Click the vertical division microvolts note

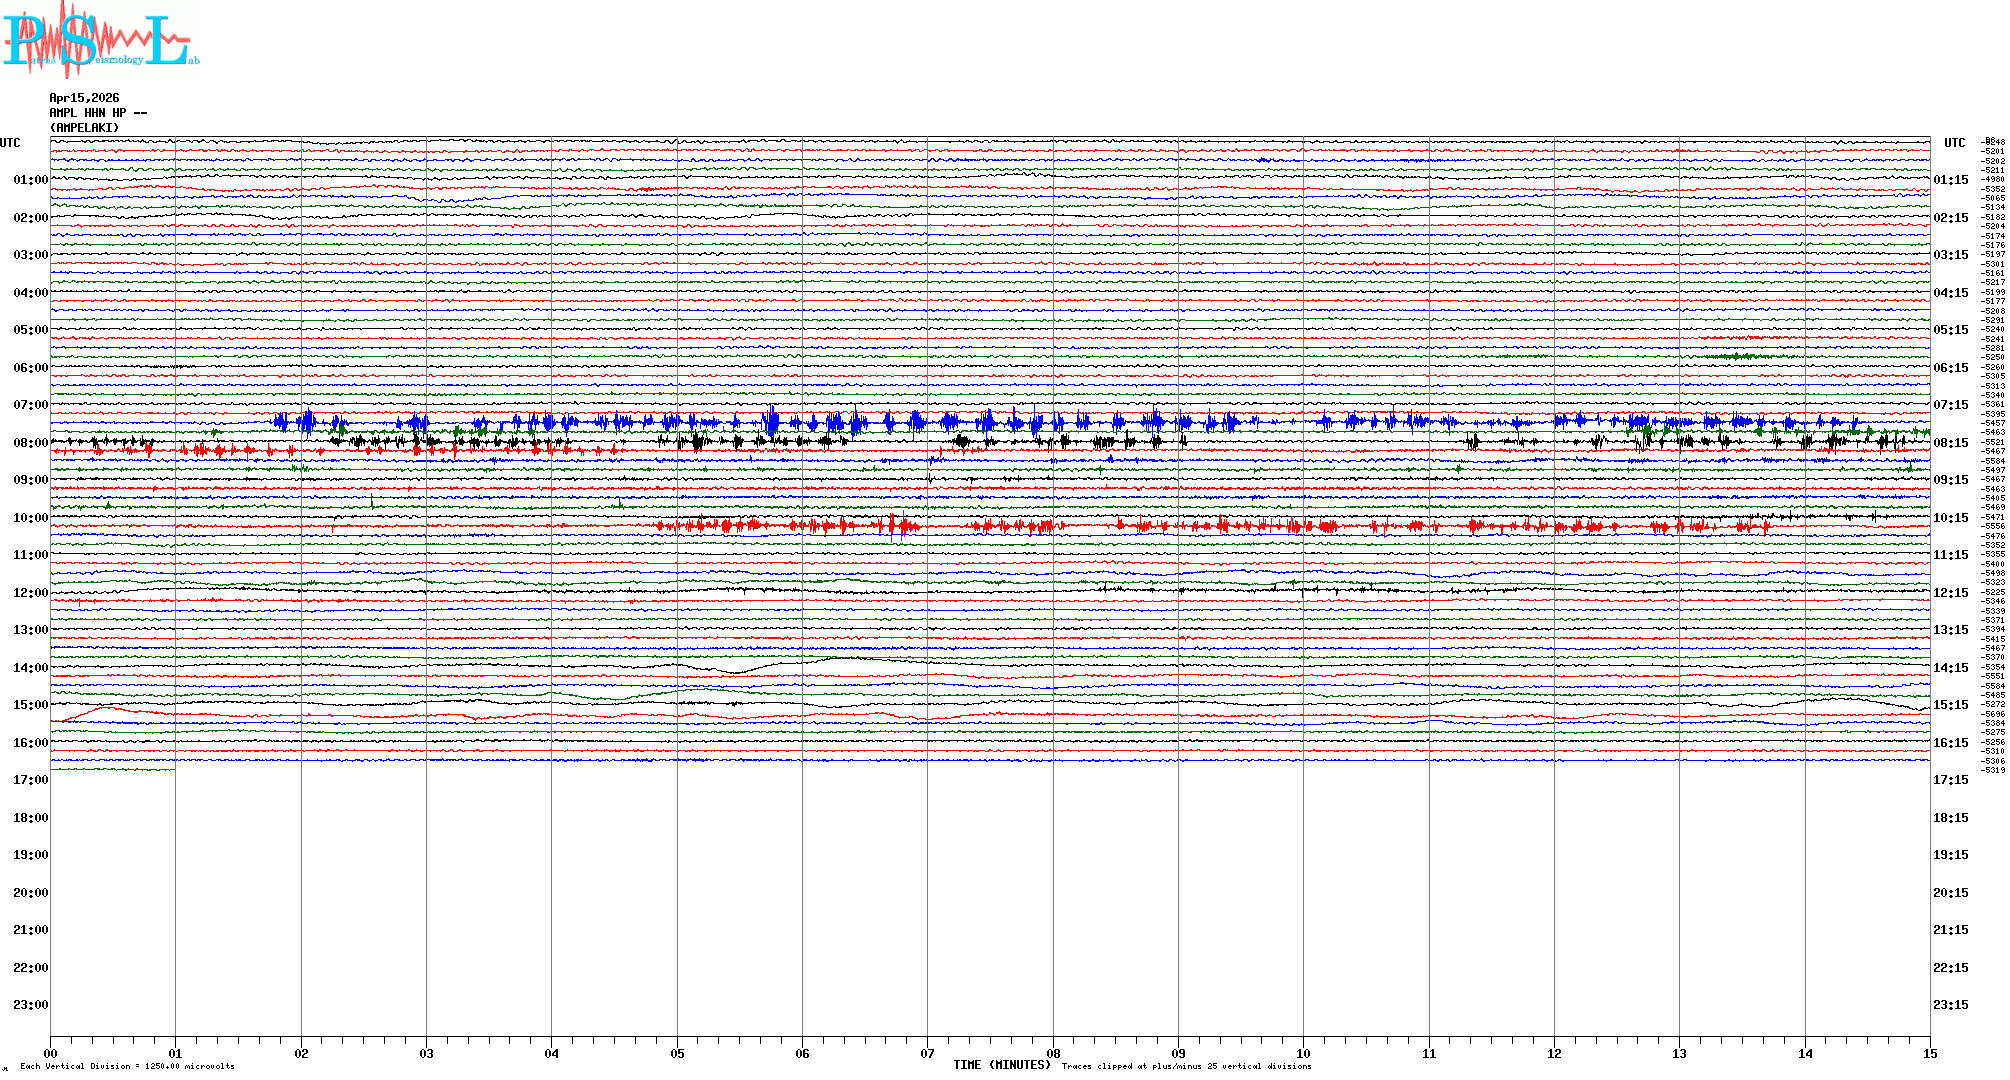click(127, 1066)
